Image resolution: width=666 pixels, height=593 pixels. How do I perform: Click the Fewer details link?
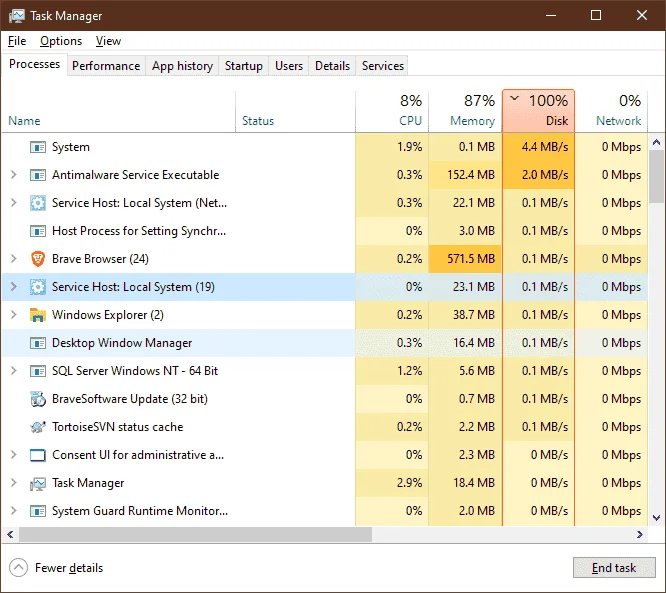click(x=69, y=568)
